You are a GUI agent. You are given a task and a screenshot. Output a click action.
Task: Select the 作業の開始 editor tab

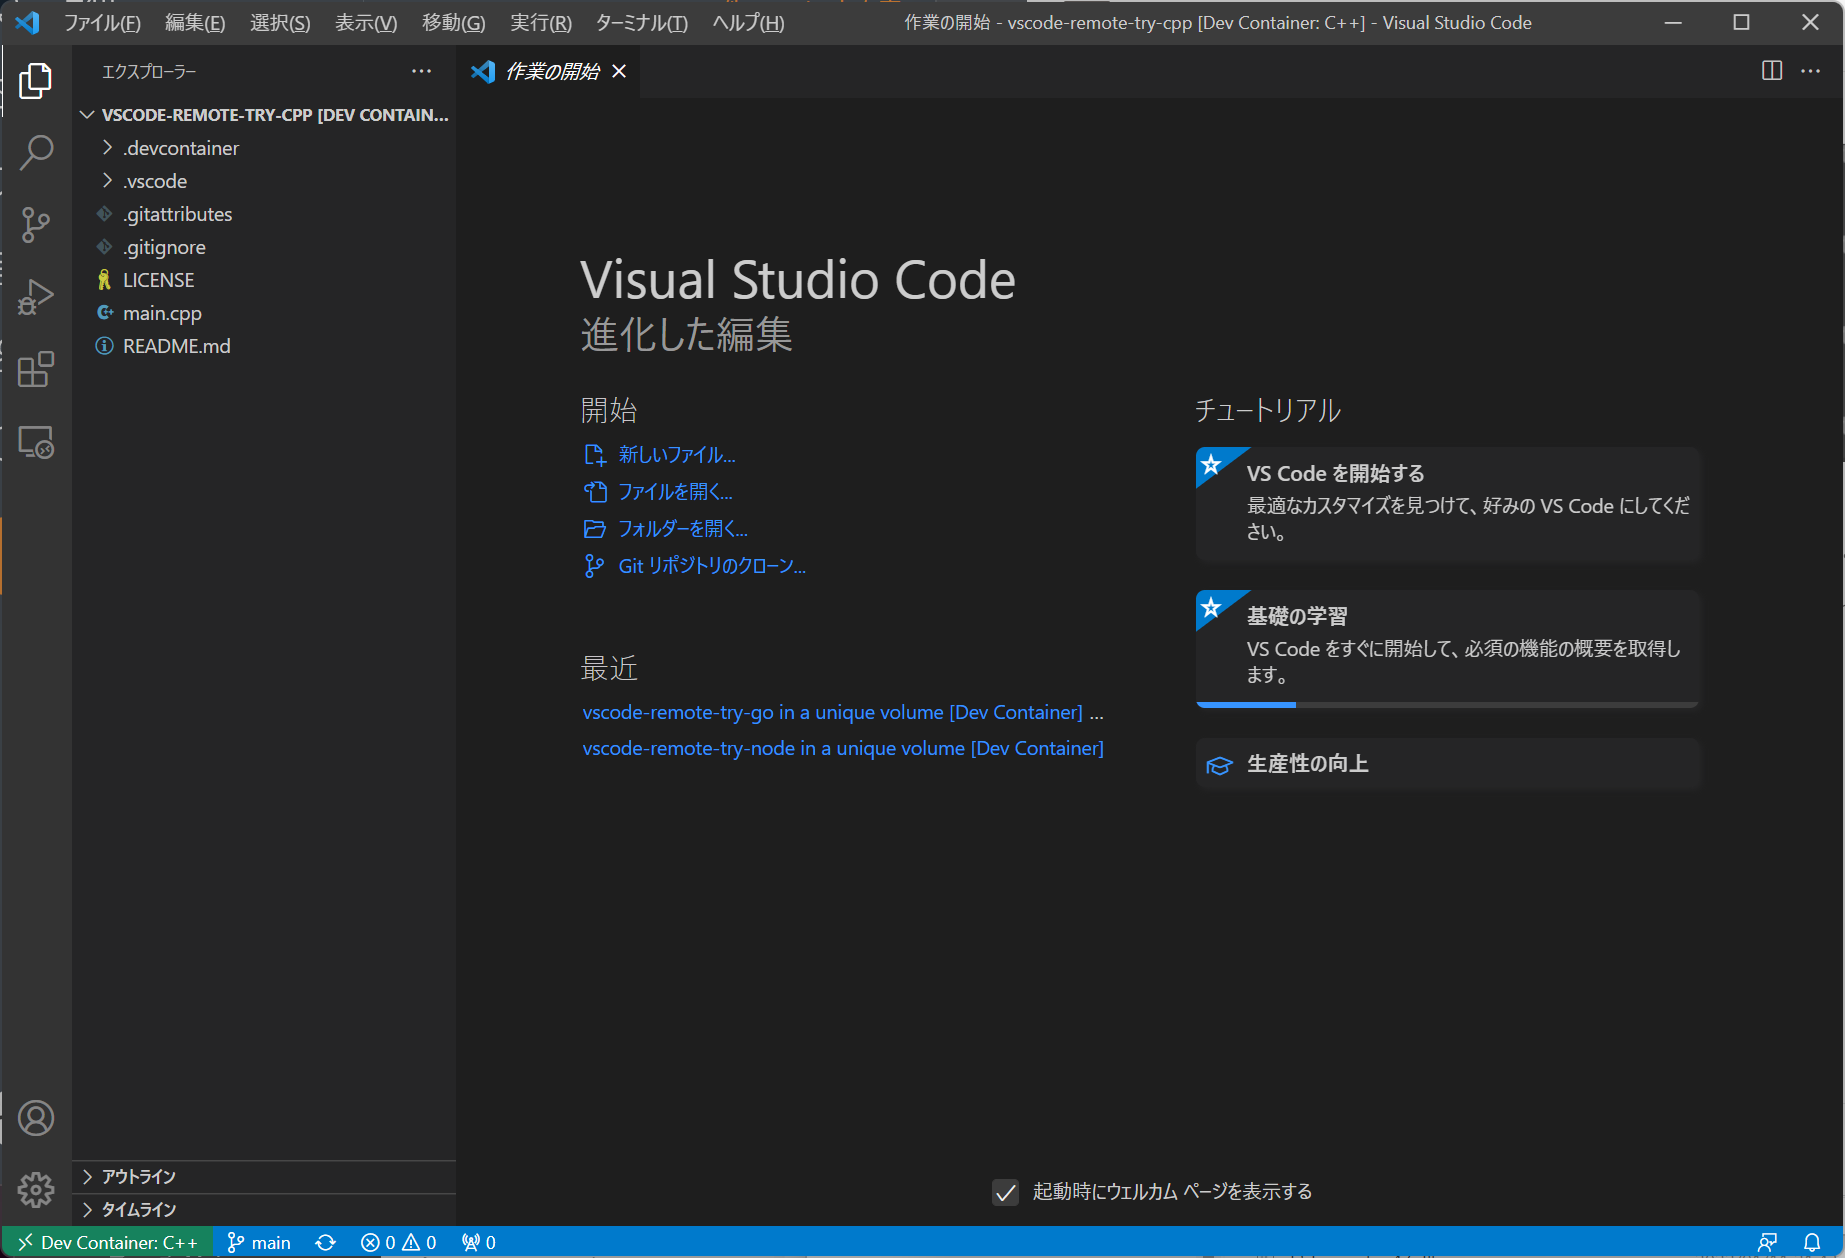point(549,71)
